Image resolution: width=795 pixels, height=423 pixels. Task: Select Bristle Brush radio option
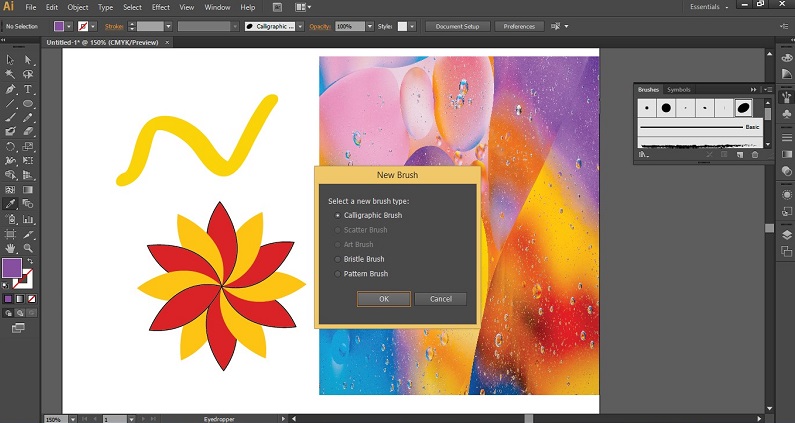(338, 259)
